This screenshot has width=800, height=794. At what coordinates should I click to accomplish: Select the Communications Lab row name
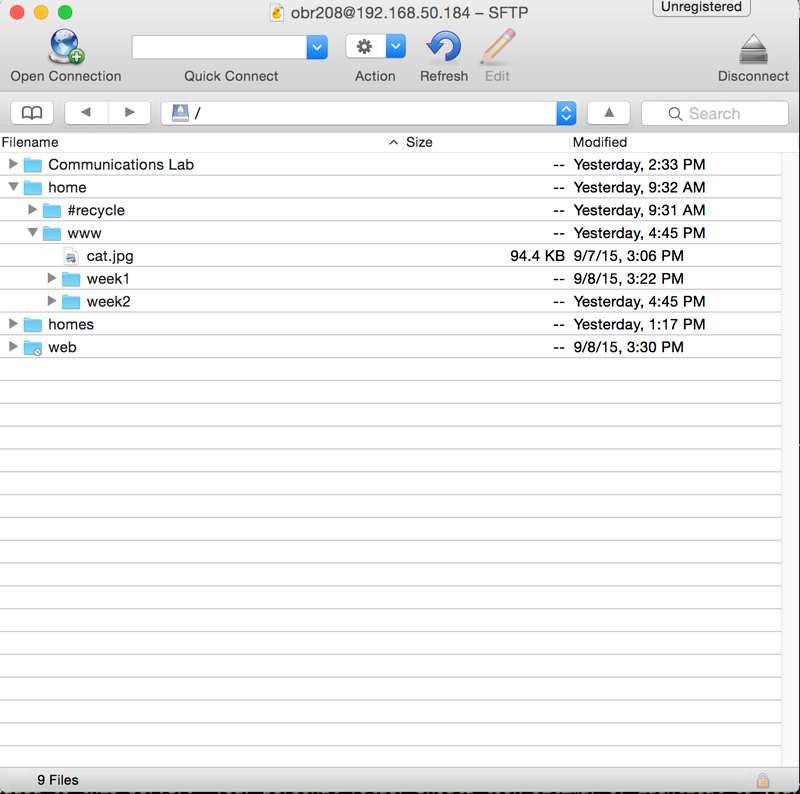pyautogui.click(x=121, y=165)
